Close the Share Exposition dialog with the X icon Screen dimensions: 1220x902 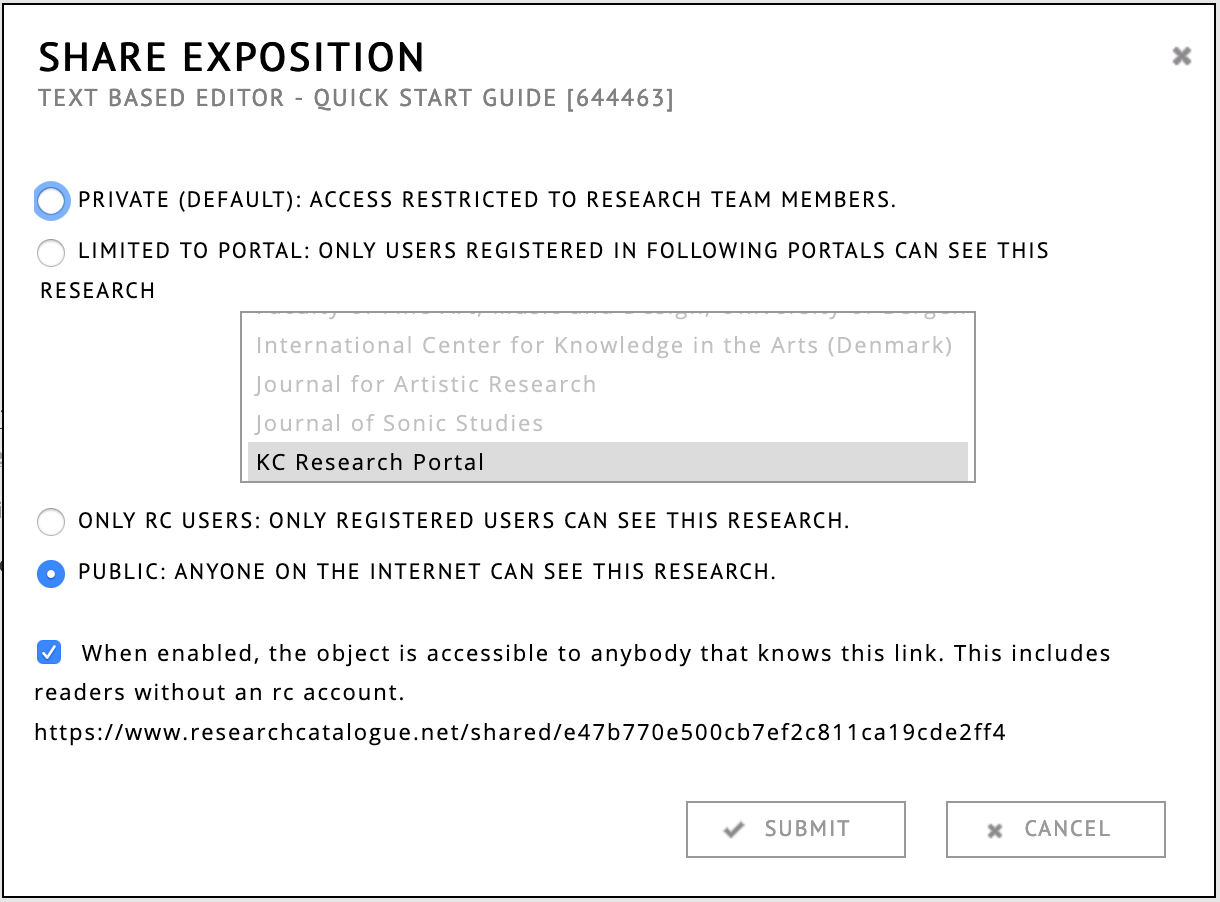click(x=1181, y=56)
